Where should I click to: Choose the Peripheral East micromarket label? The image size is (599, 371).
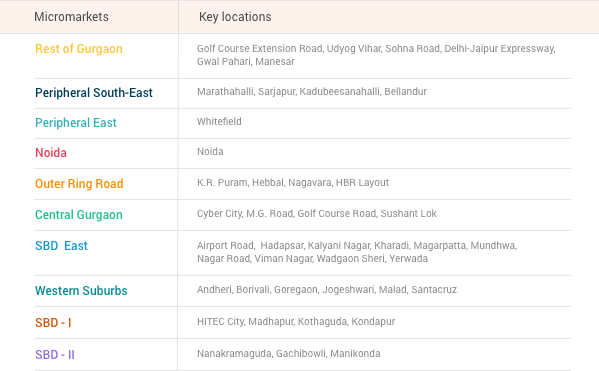(76, 123)
